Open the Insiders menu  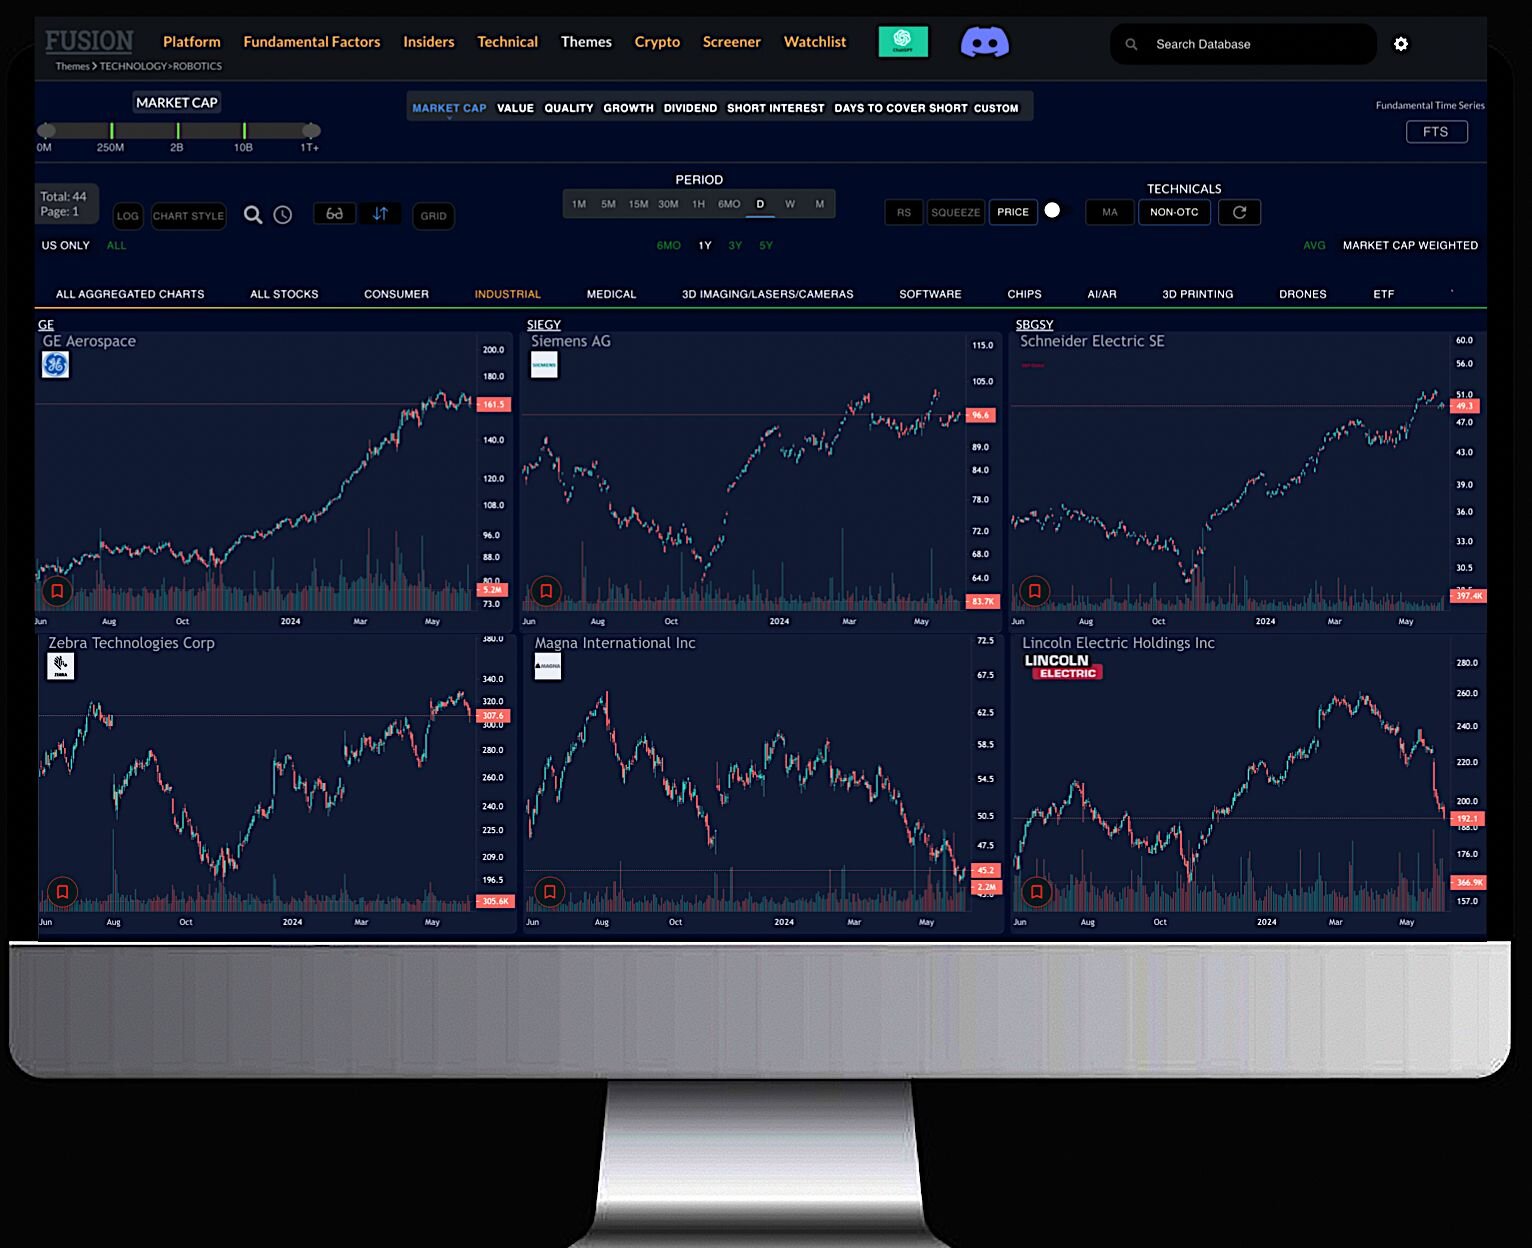point(429,42)
